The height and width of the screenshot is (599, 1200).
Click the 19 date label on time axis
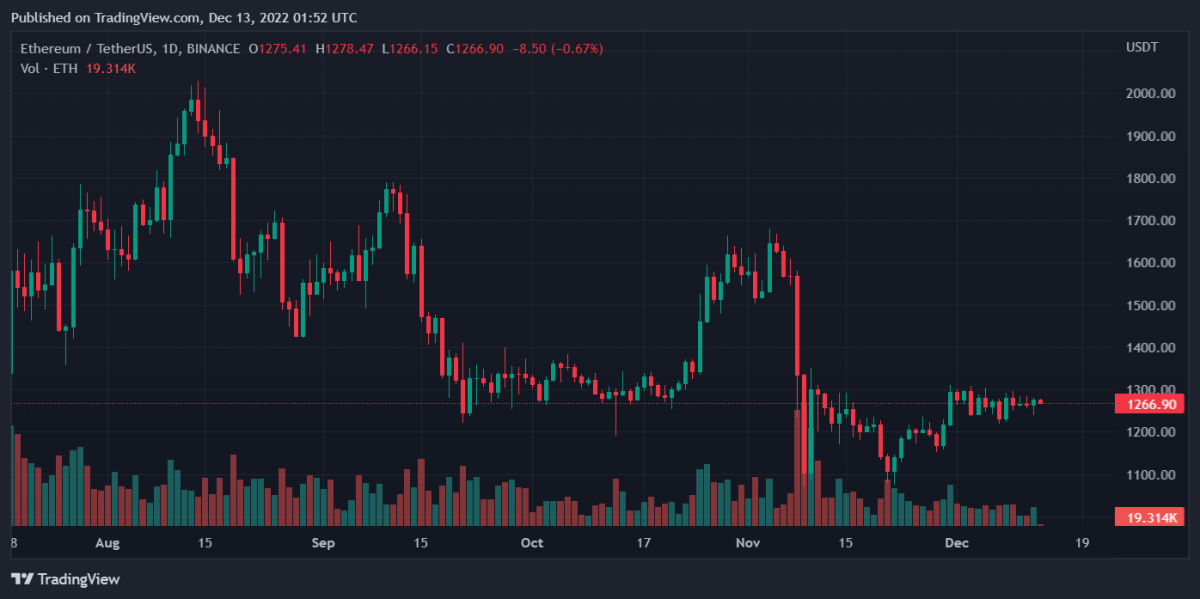coord(1082,543)
